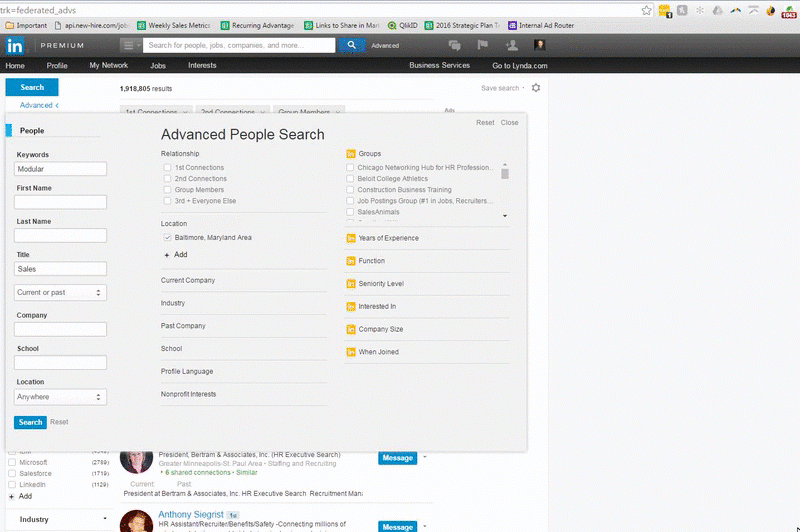Check Chicago Networking Hub for HR group
Image resolution: width=800 pixels, height=532 pixels.
point(350,167)
